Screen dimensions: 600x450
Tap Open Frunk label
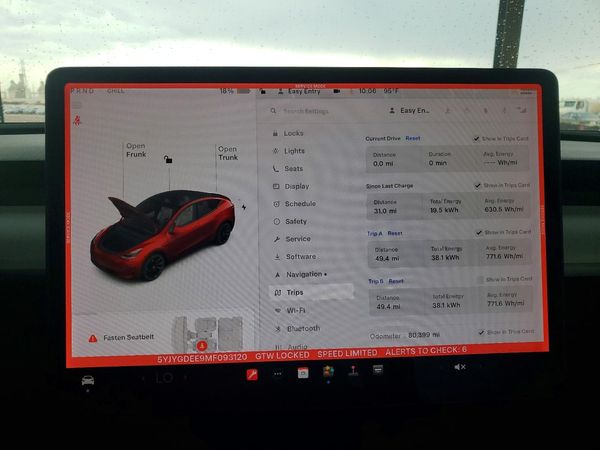coord(136,150)
